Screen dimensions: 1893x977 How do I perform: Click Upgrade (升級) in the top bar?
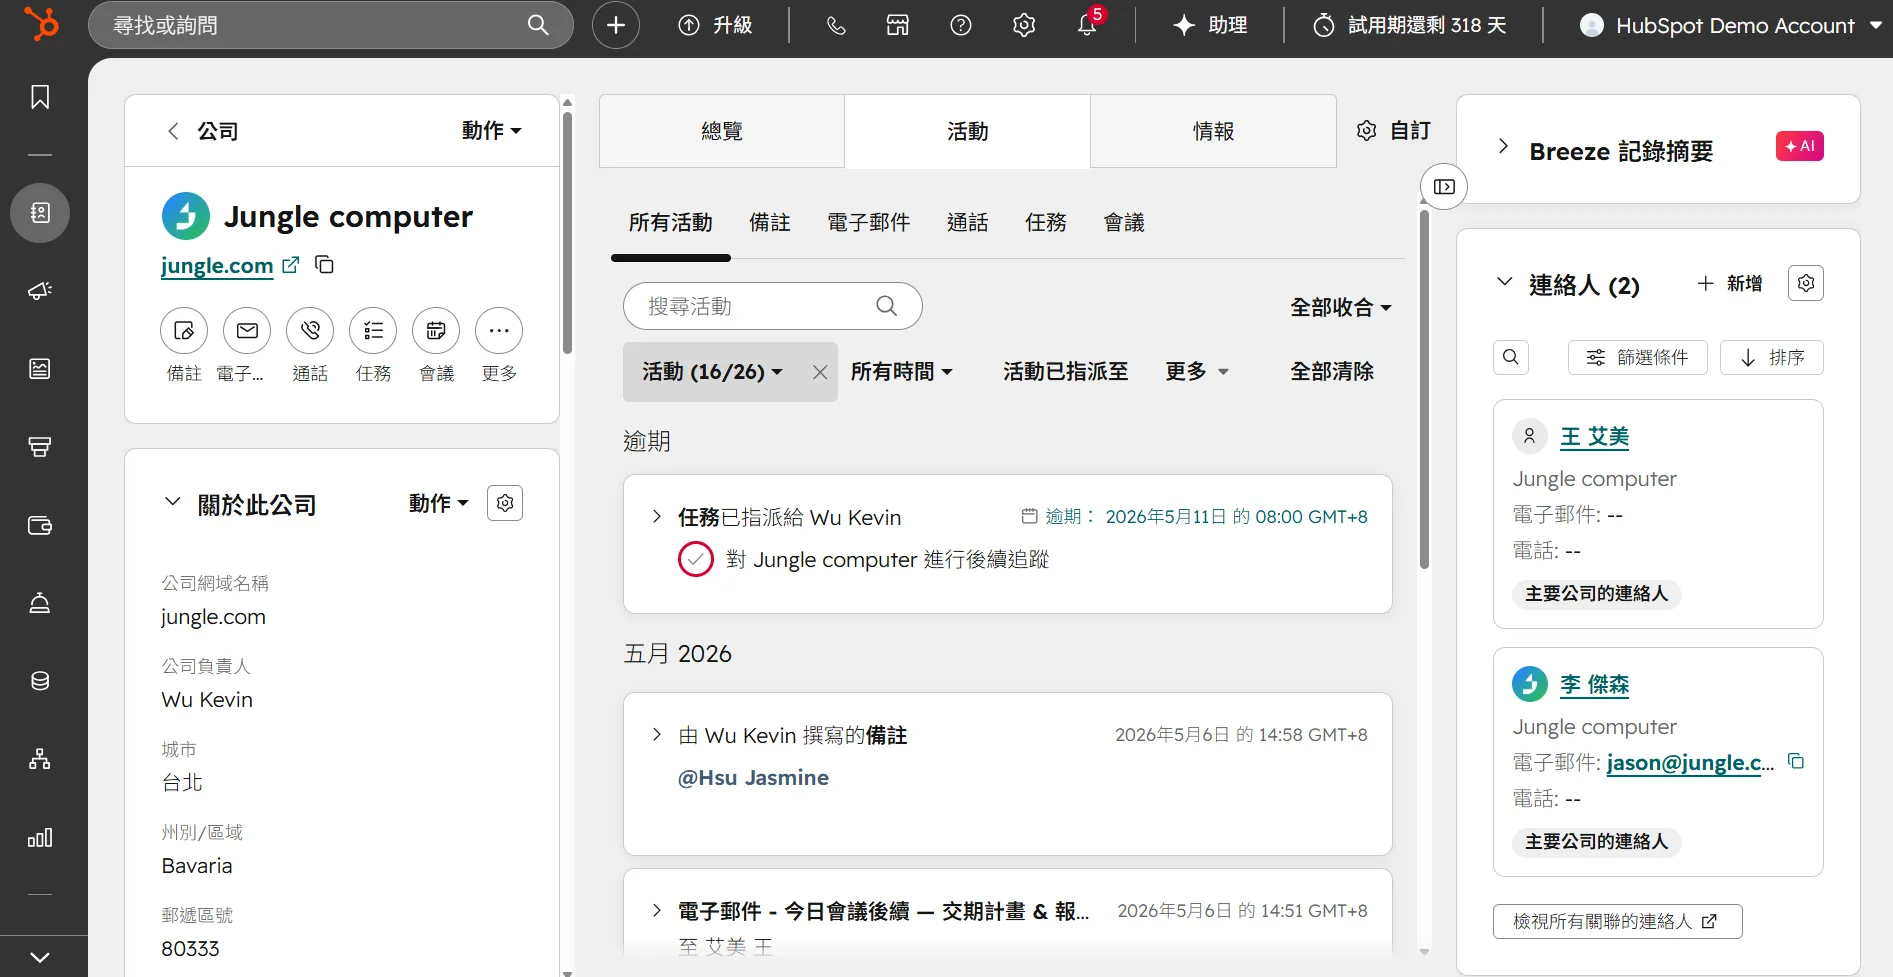715,25
